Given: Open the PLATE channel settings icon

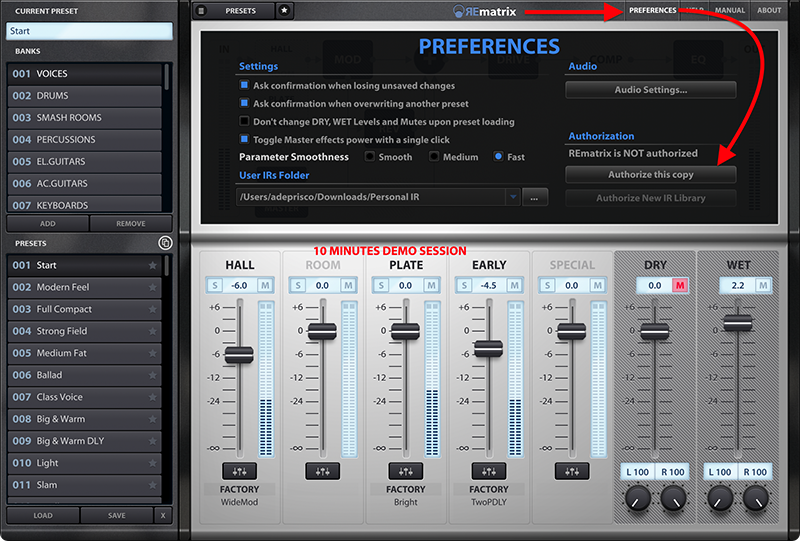Looking at the screenshot, I should [406, 471].
